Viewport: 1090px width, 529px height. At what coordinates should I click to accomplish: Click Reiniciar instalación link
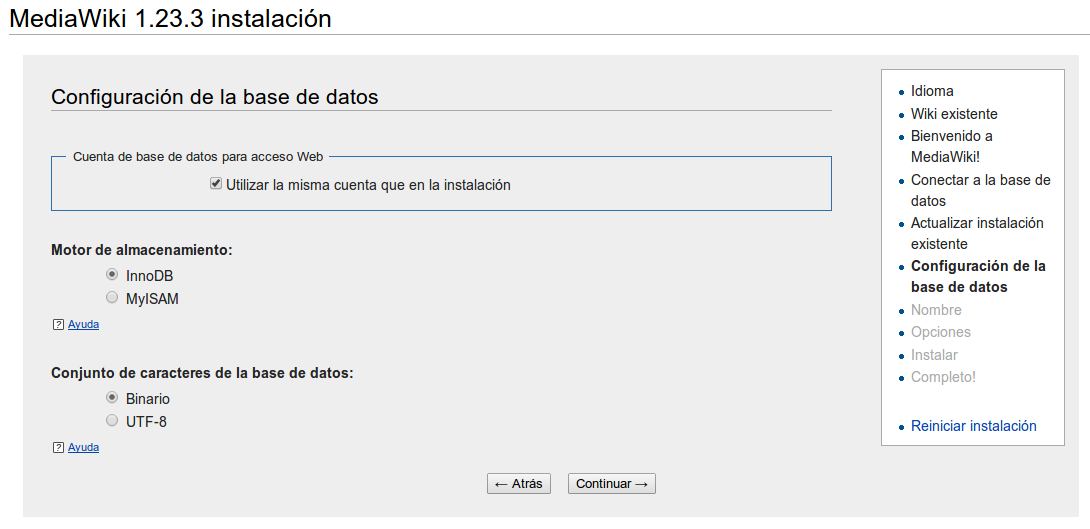973,426
